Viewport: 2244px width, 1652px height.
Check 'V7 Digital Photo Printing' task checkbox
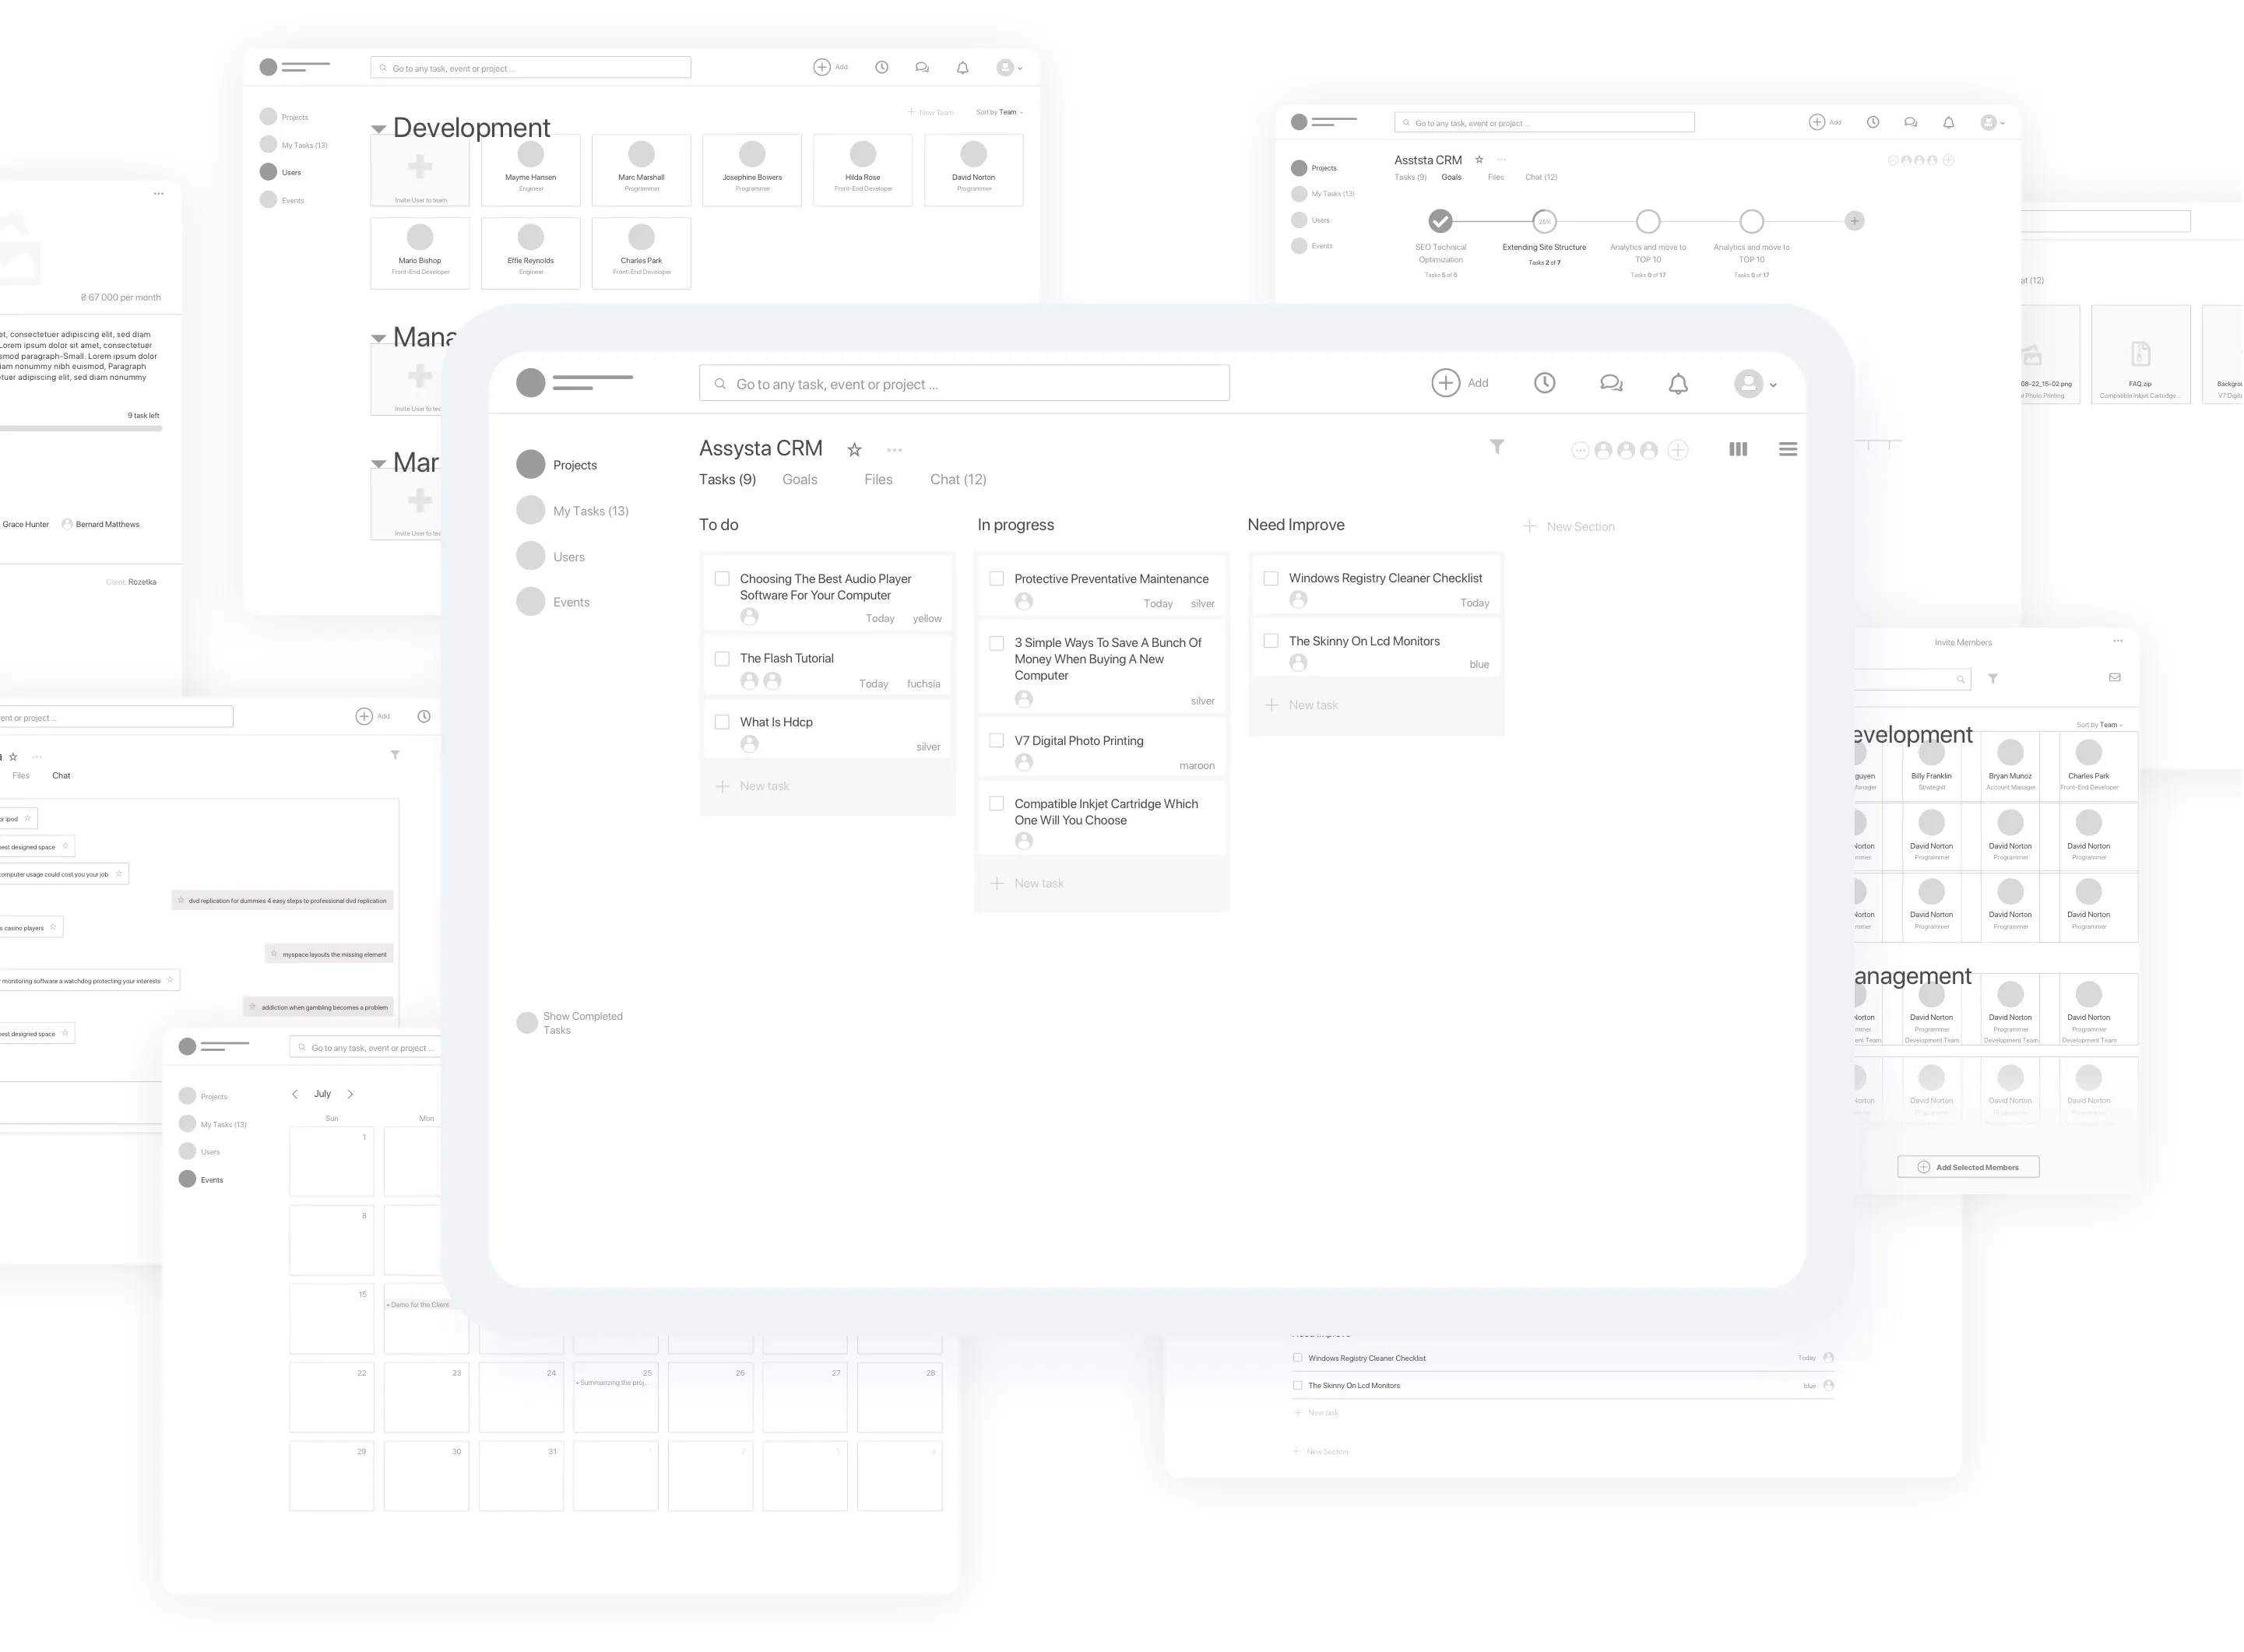pyautogui.click(x=996, y=740)
